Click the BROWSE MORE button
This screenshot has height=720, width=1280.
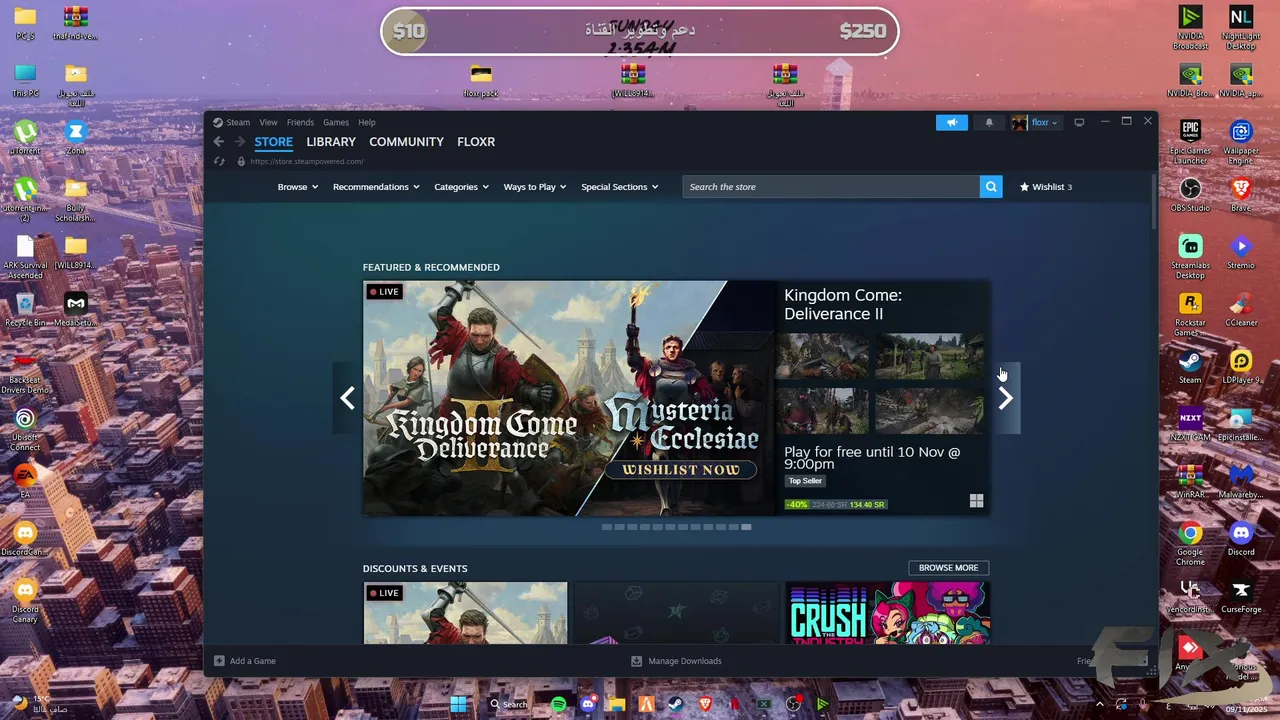click(948, 568)
